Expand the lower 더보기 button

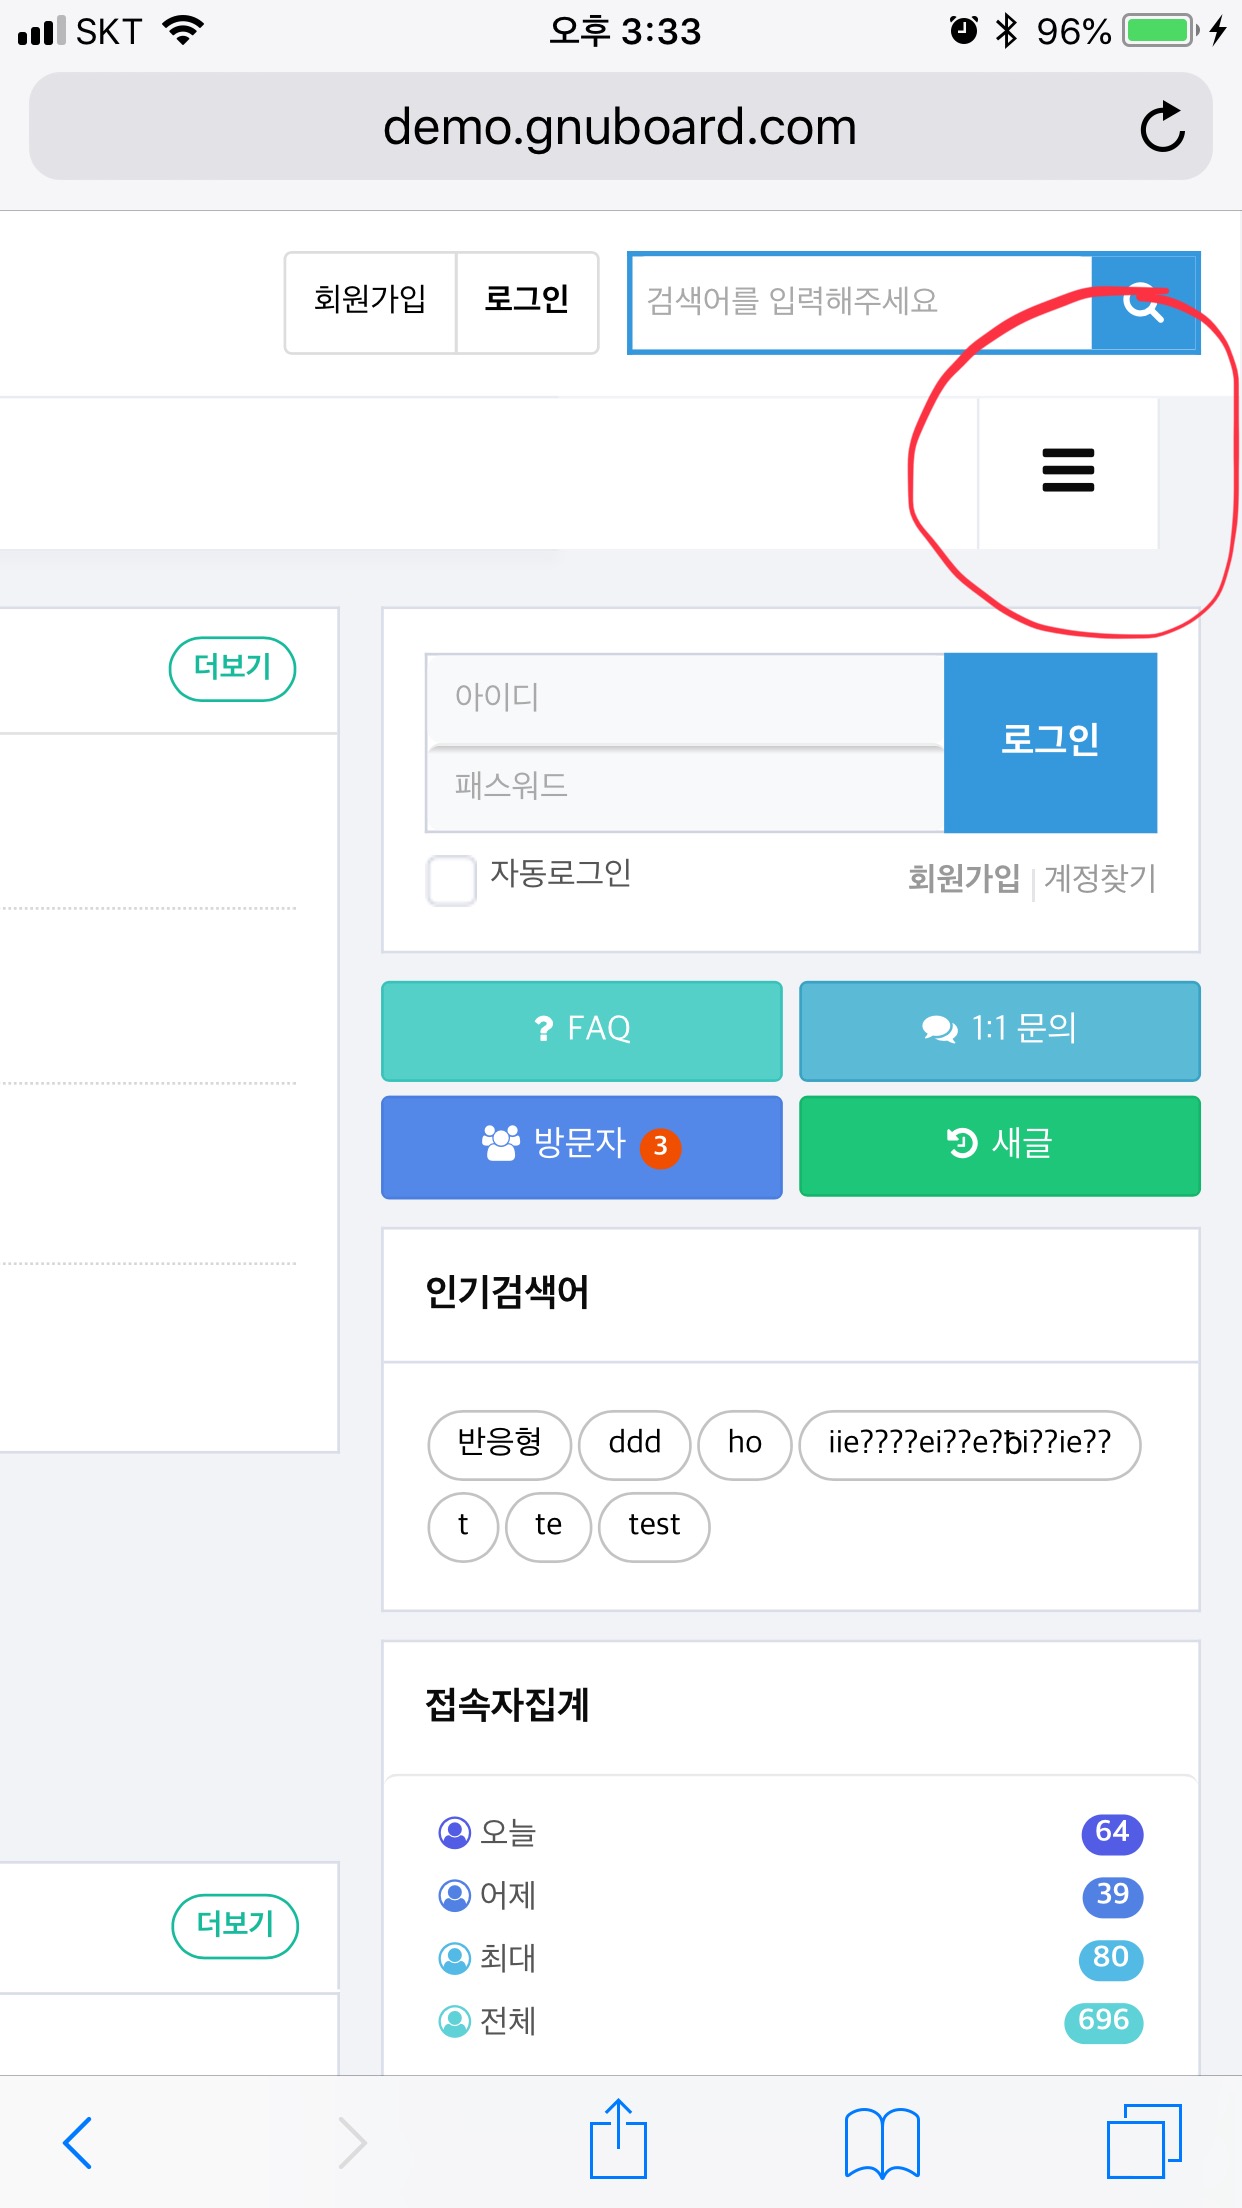[x=235, y=1925]
